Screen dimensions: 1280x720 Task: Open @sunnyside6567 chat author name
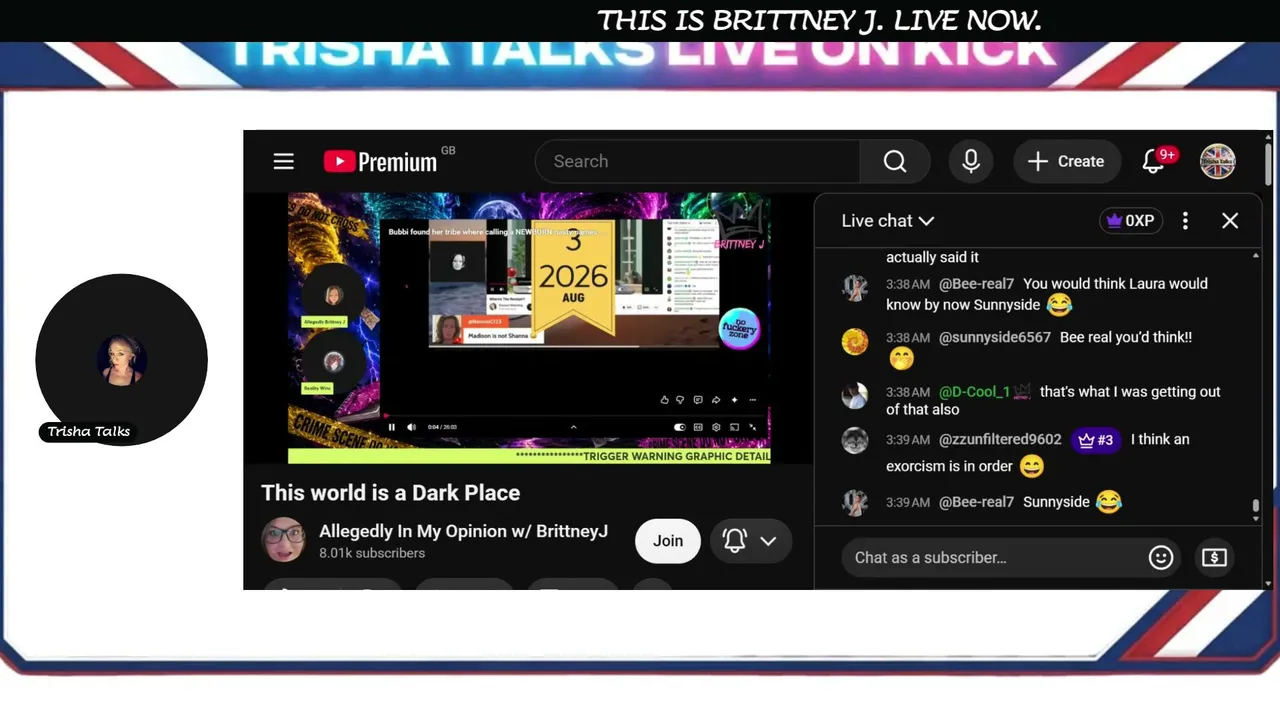(995, 338)
